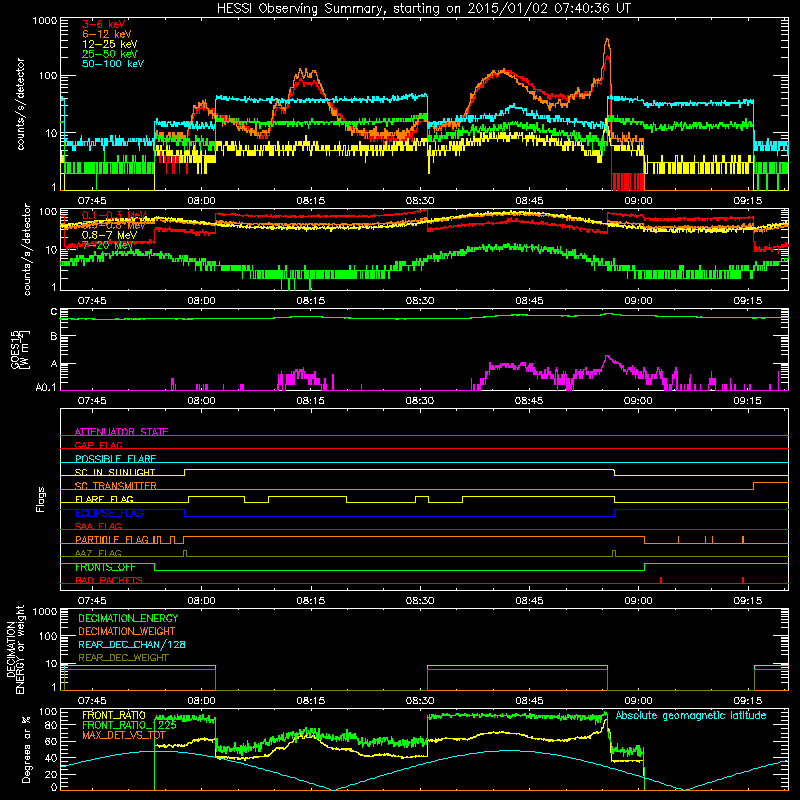The width and height of the screenshot is (800, 800).
Task: Select the C class label on GOES axis
Action: click(x=54, y=312)
